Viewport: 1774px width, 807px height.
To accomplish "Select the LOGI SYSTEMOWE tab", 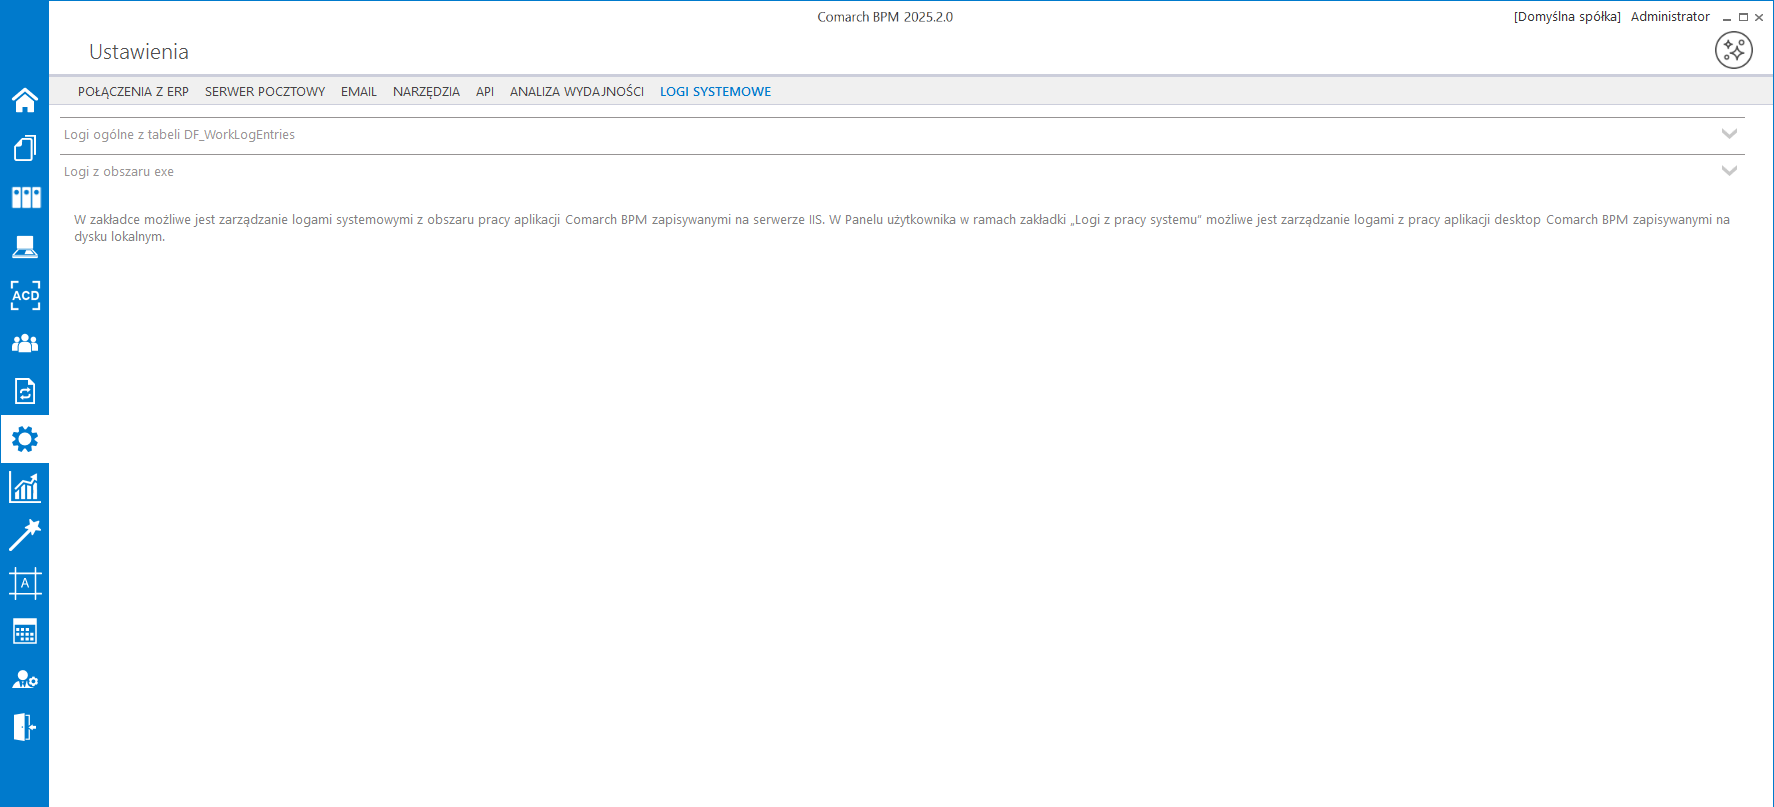I will (715, 91).
